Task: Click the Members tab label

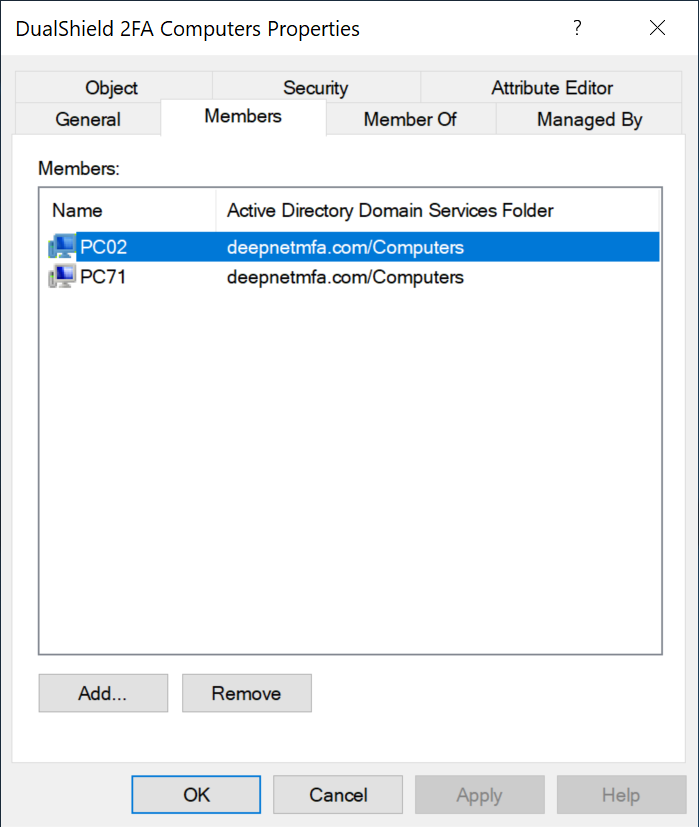Action: point(243,116)
